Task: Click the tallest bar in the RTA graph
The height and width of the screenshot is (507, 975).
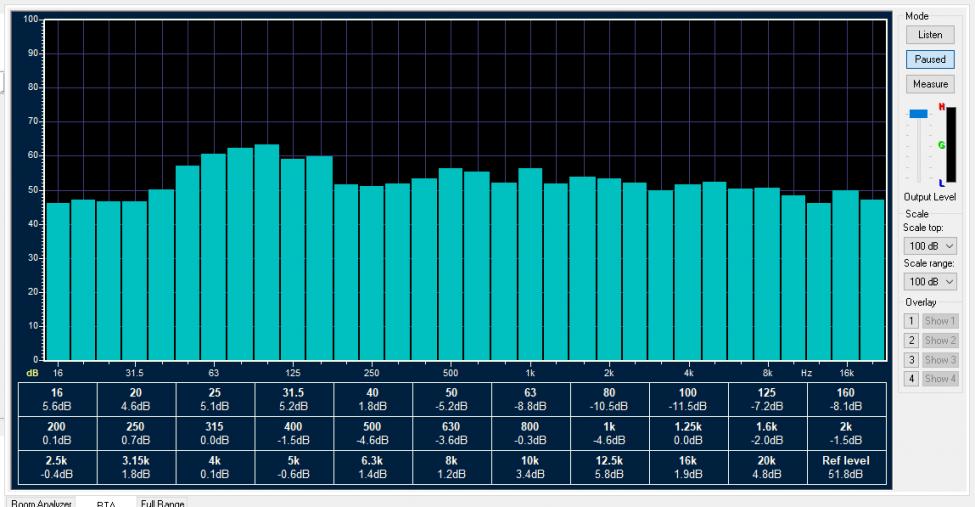Action: coord(267,252)
